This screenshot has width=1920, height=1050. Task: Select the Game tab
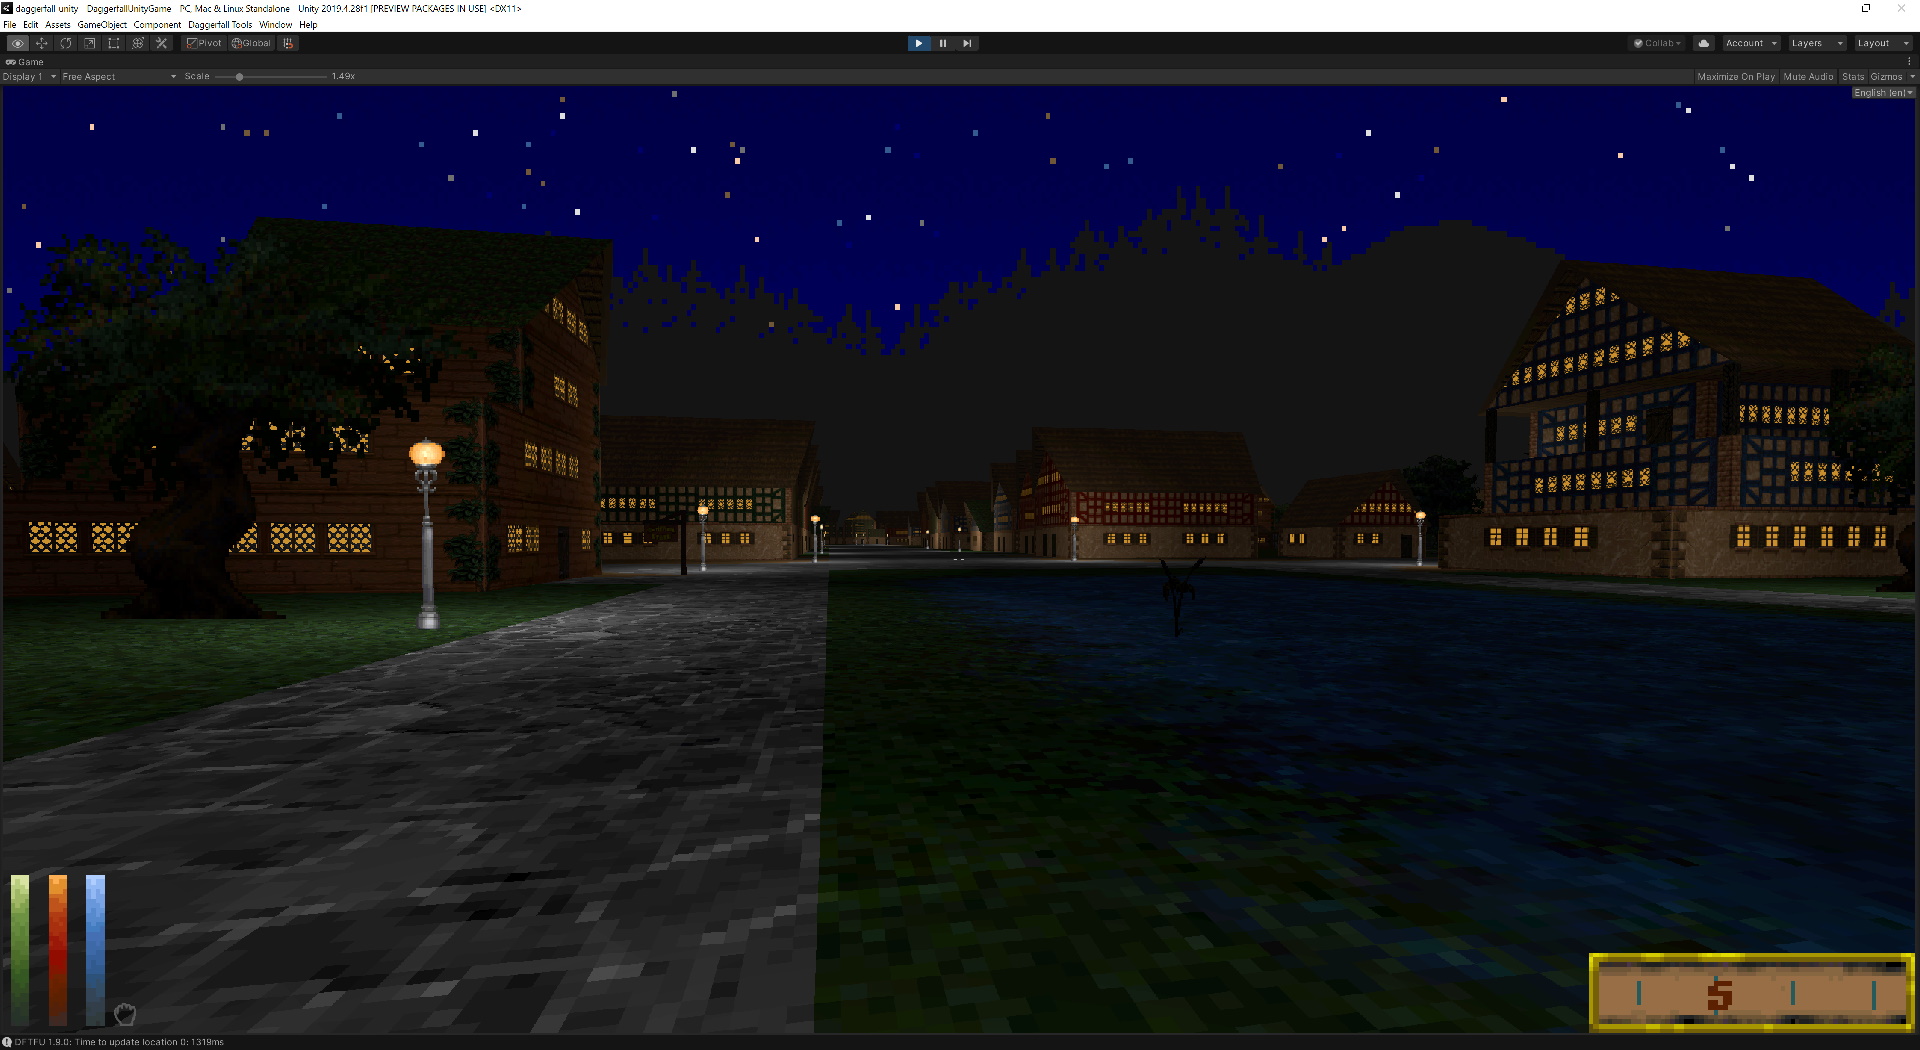tap(25, 62)
